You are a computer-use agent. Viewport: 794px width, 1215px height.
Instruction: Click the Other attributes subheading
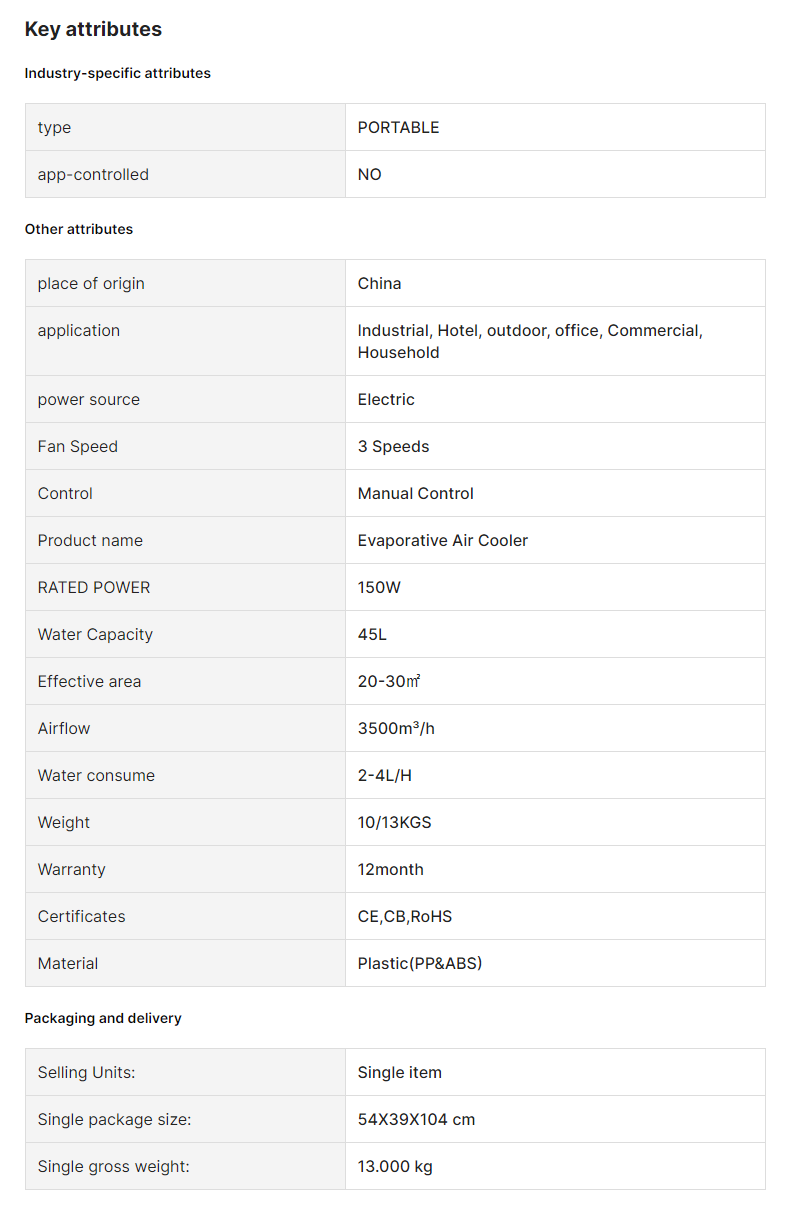click(79, 229)
